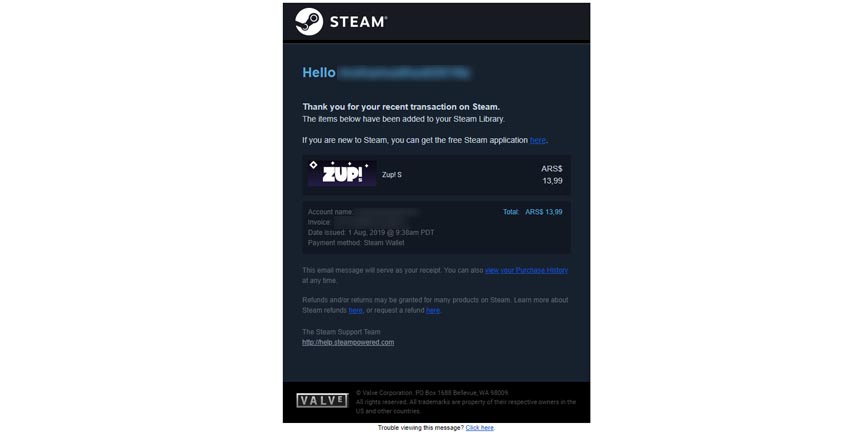Click the ARS$ 13,99 item price
The width and height of the screenshot is (844, 438).
(552, 175)
